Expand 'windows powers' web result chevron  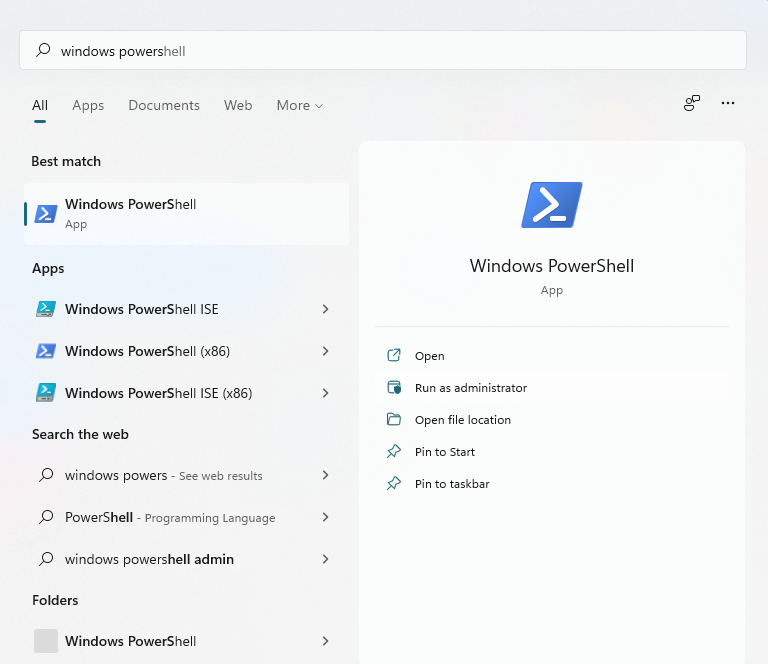(x=325, y=475)
